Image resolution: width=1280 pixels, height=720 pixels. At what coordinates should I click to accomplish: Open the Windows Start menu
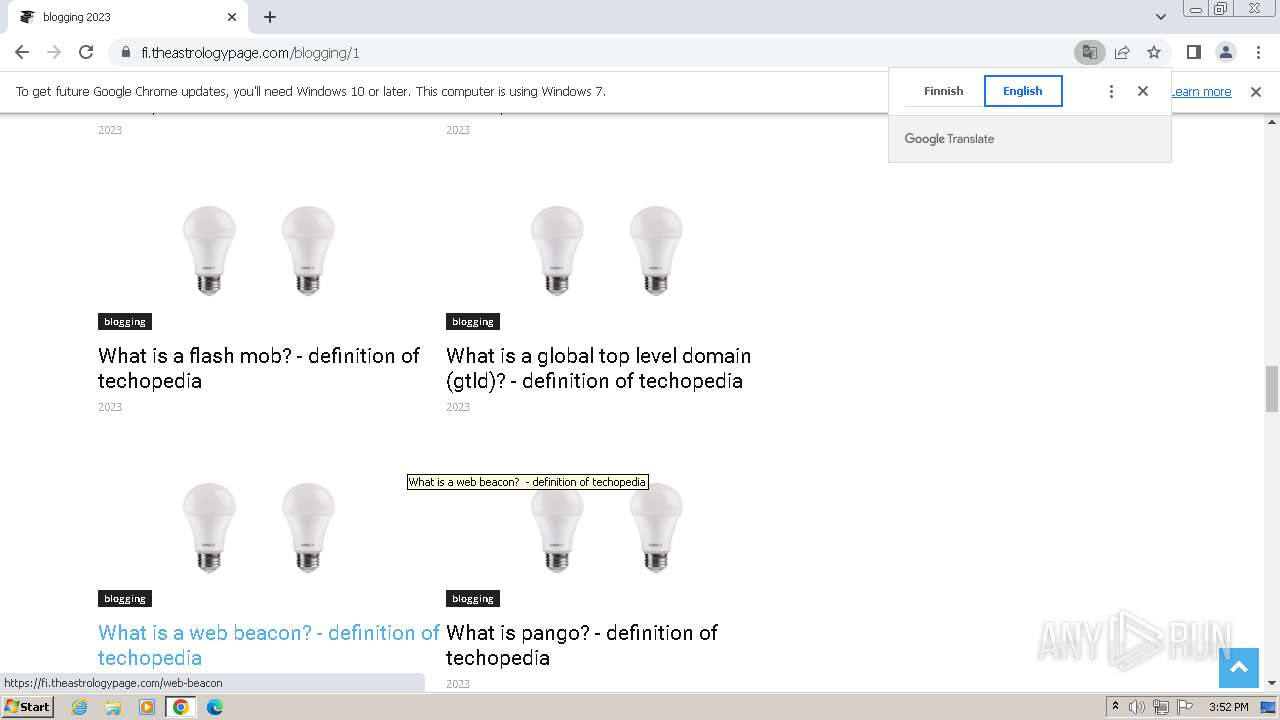pyautogui.click(x=27, y=706)
